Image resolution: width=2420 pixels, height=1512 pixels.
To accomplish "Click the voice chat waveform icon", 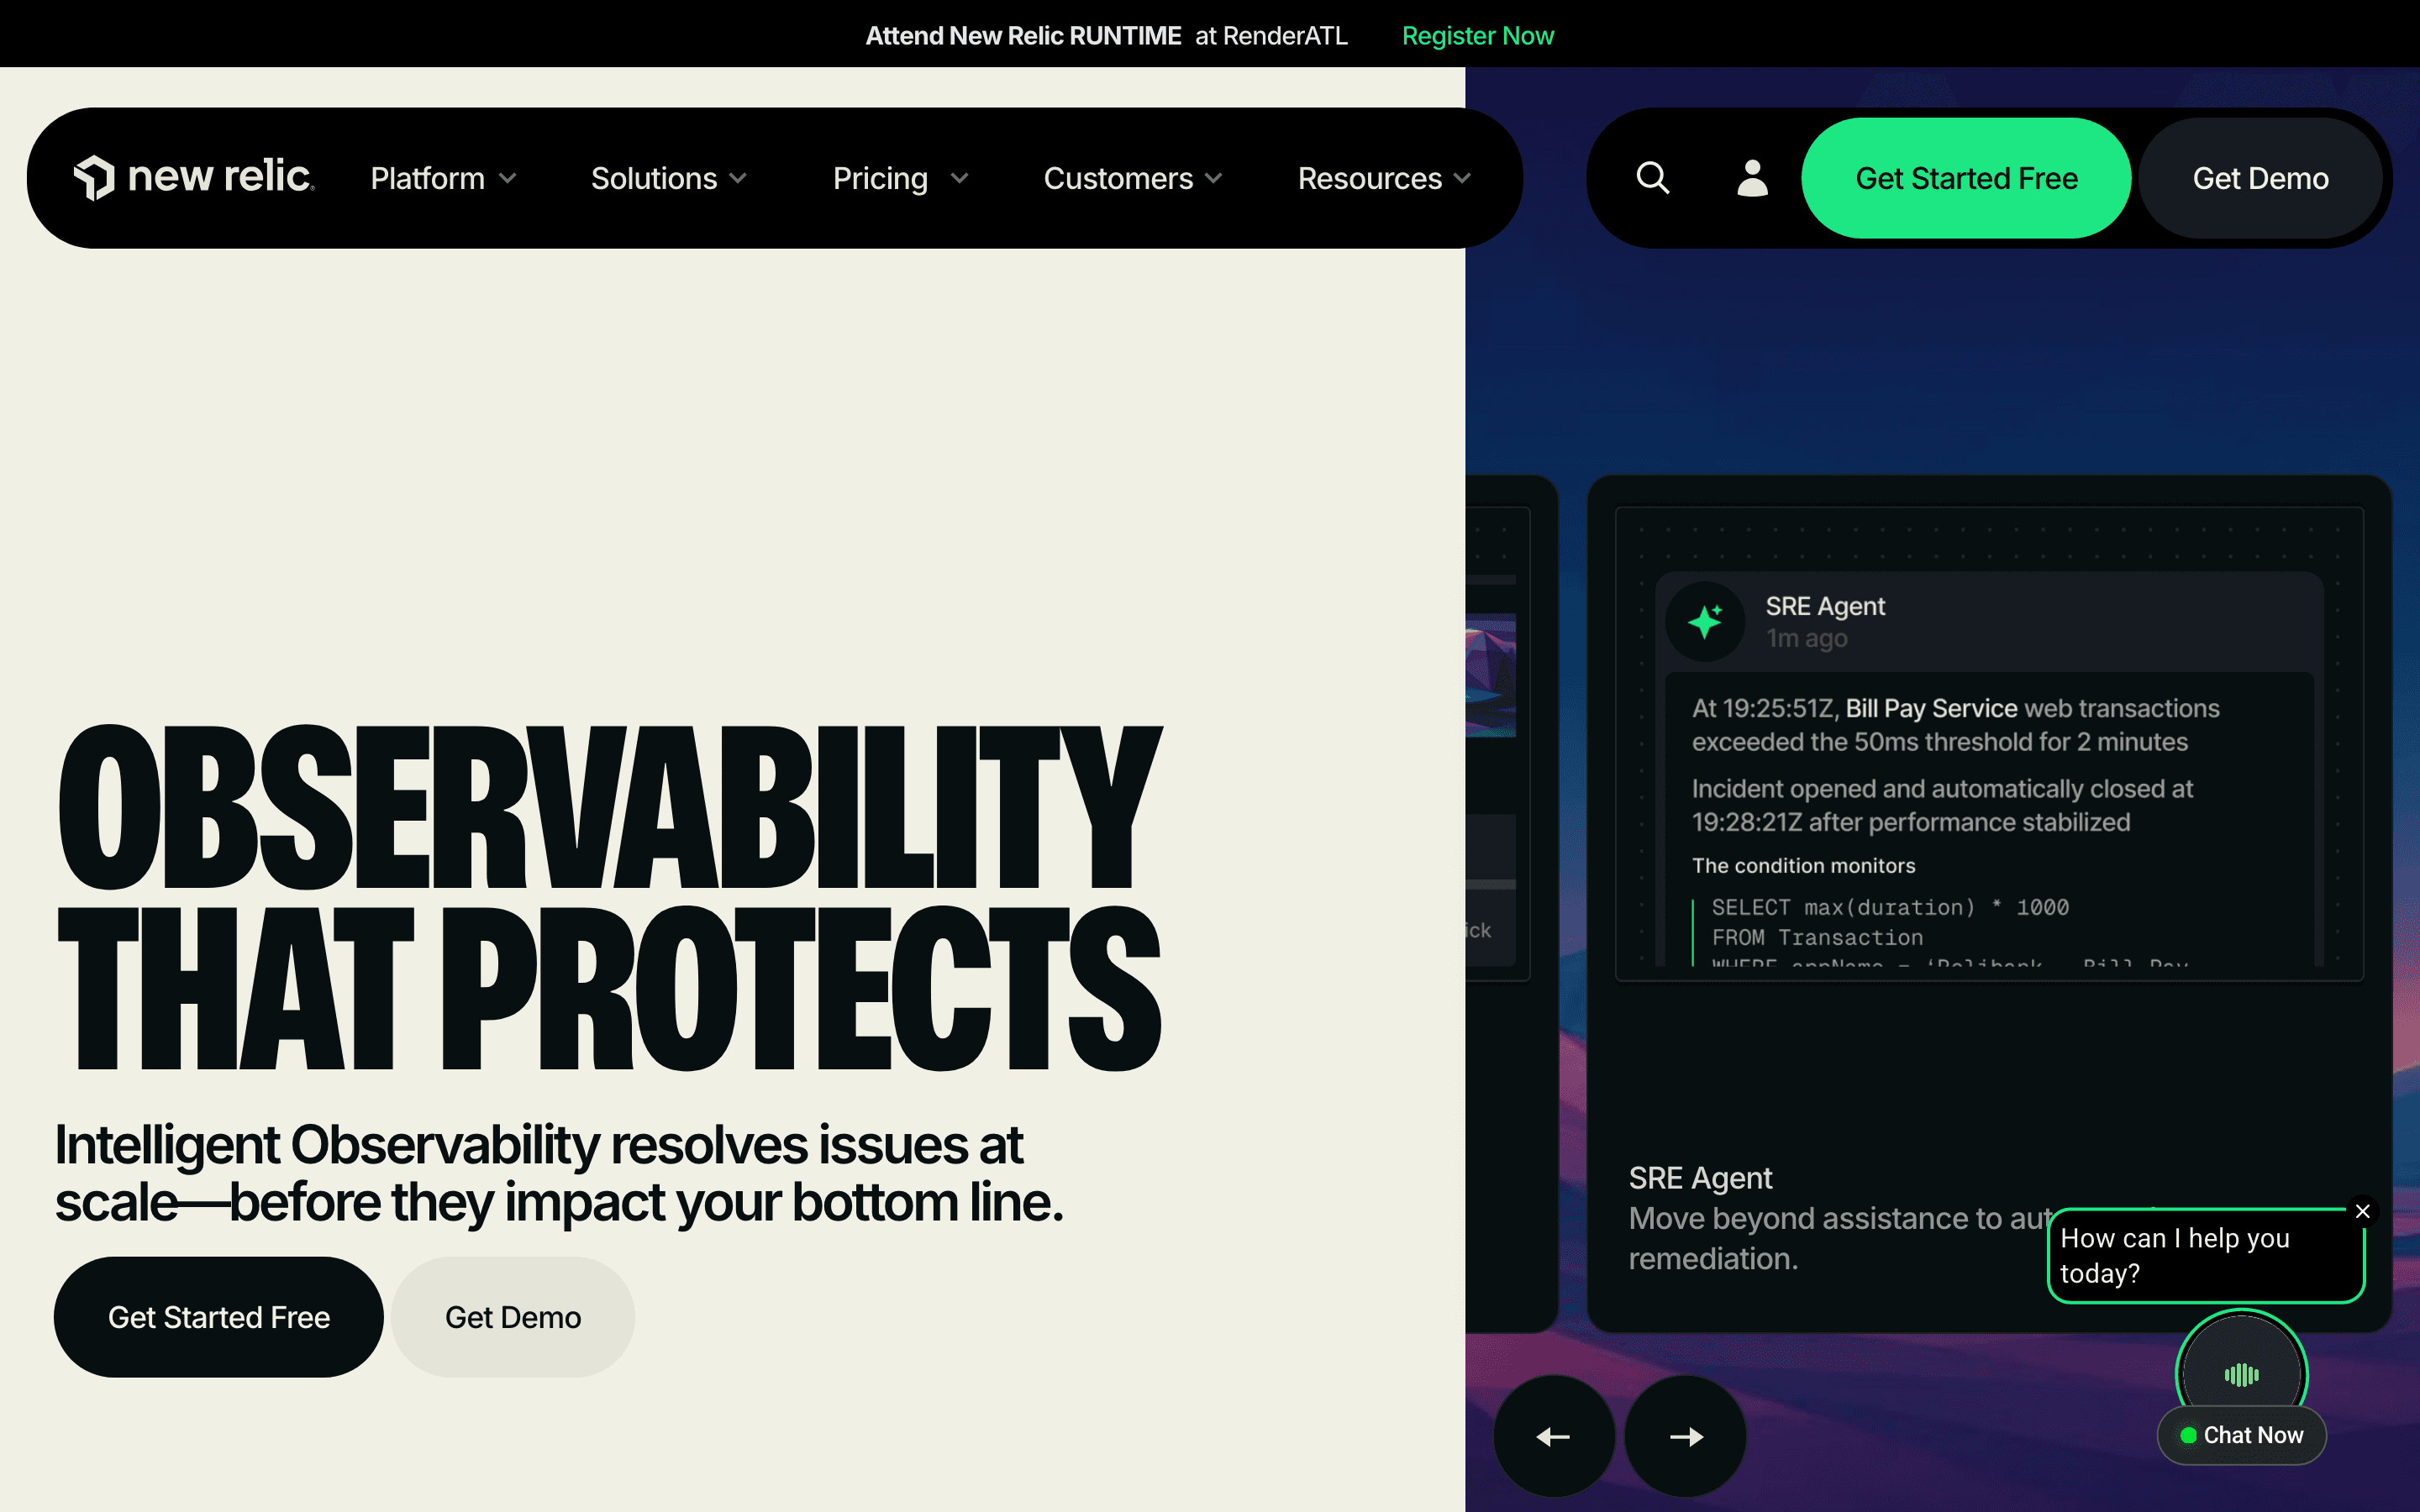I will click(2241, 1375).
